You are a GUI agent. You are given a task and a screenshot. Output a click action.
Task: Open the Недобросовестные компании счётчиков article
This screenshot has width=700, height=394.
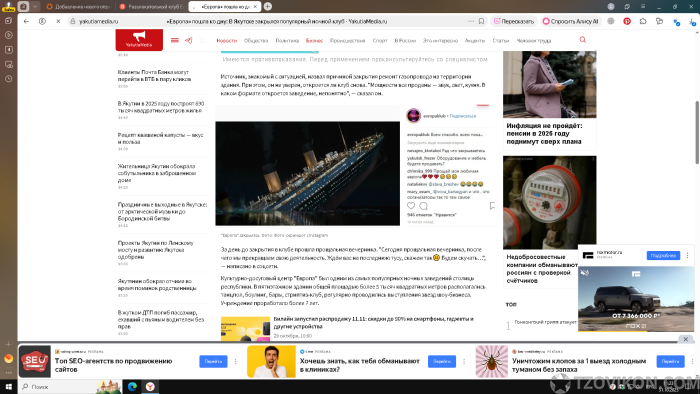[x=542, y=269]
